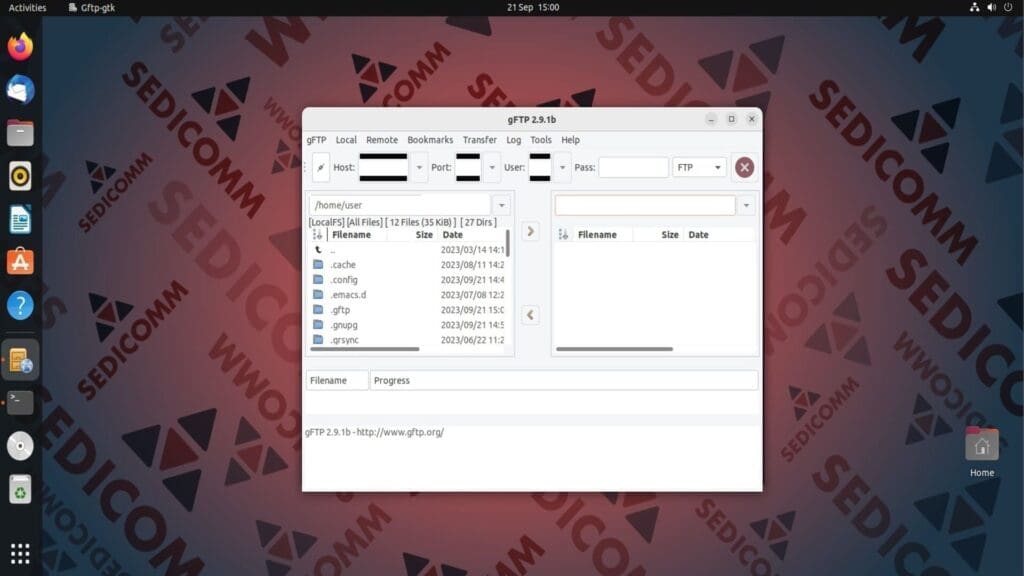Sort remote files by the Filename column

(x=602, y=234)
